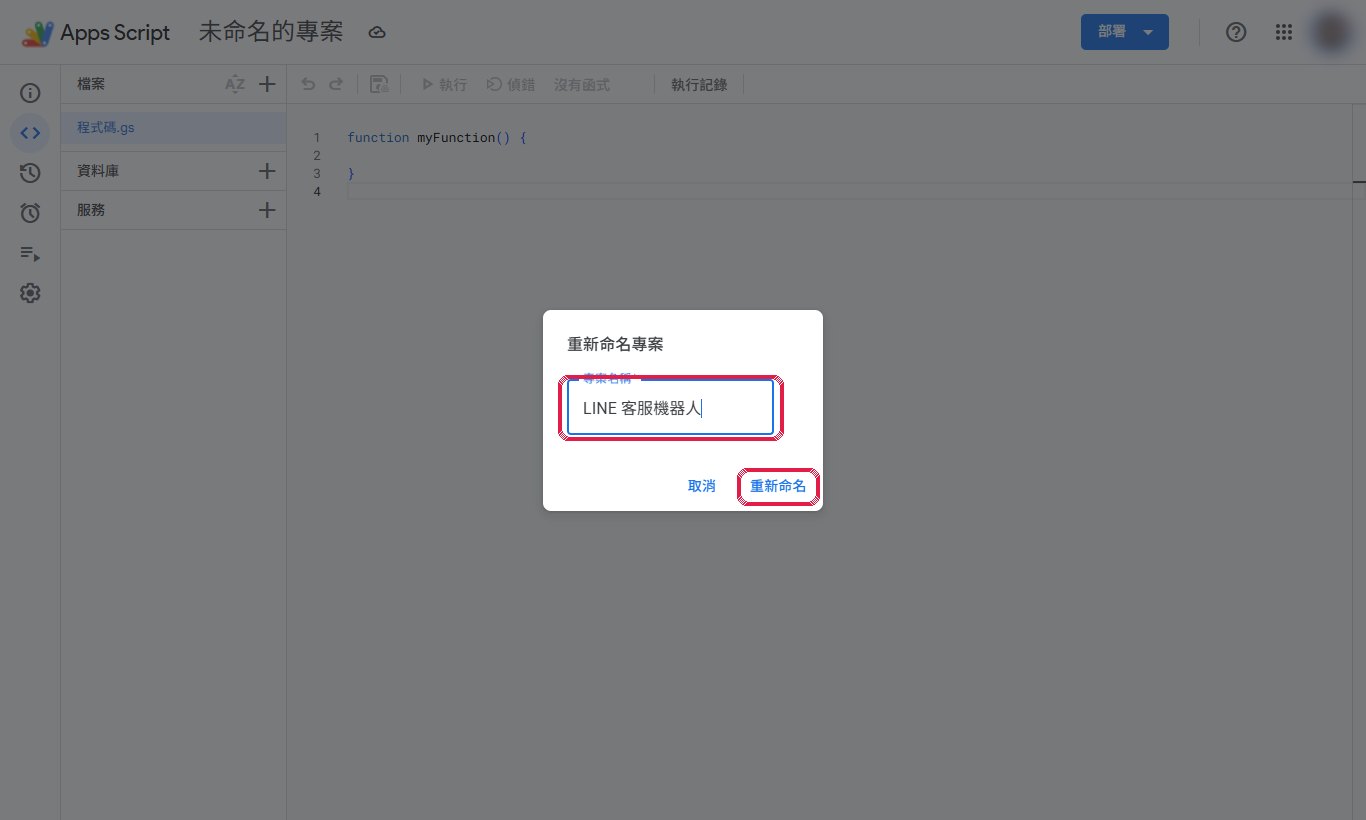The image size is (1366, 820).
Task: Open Triggers alarm clock icon
Action: click(30, 213)
